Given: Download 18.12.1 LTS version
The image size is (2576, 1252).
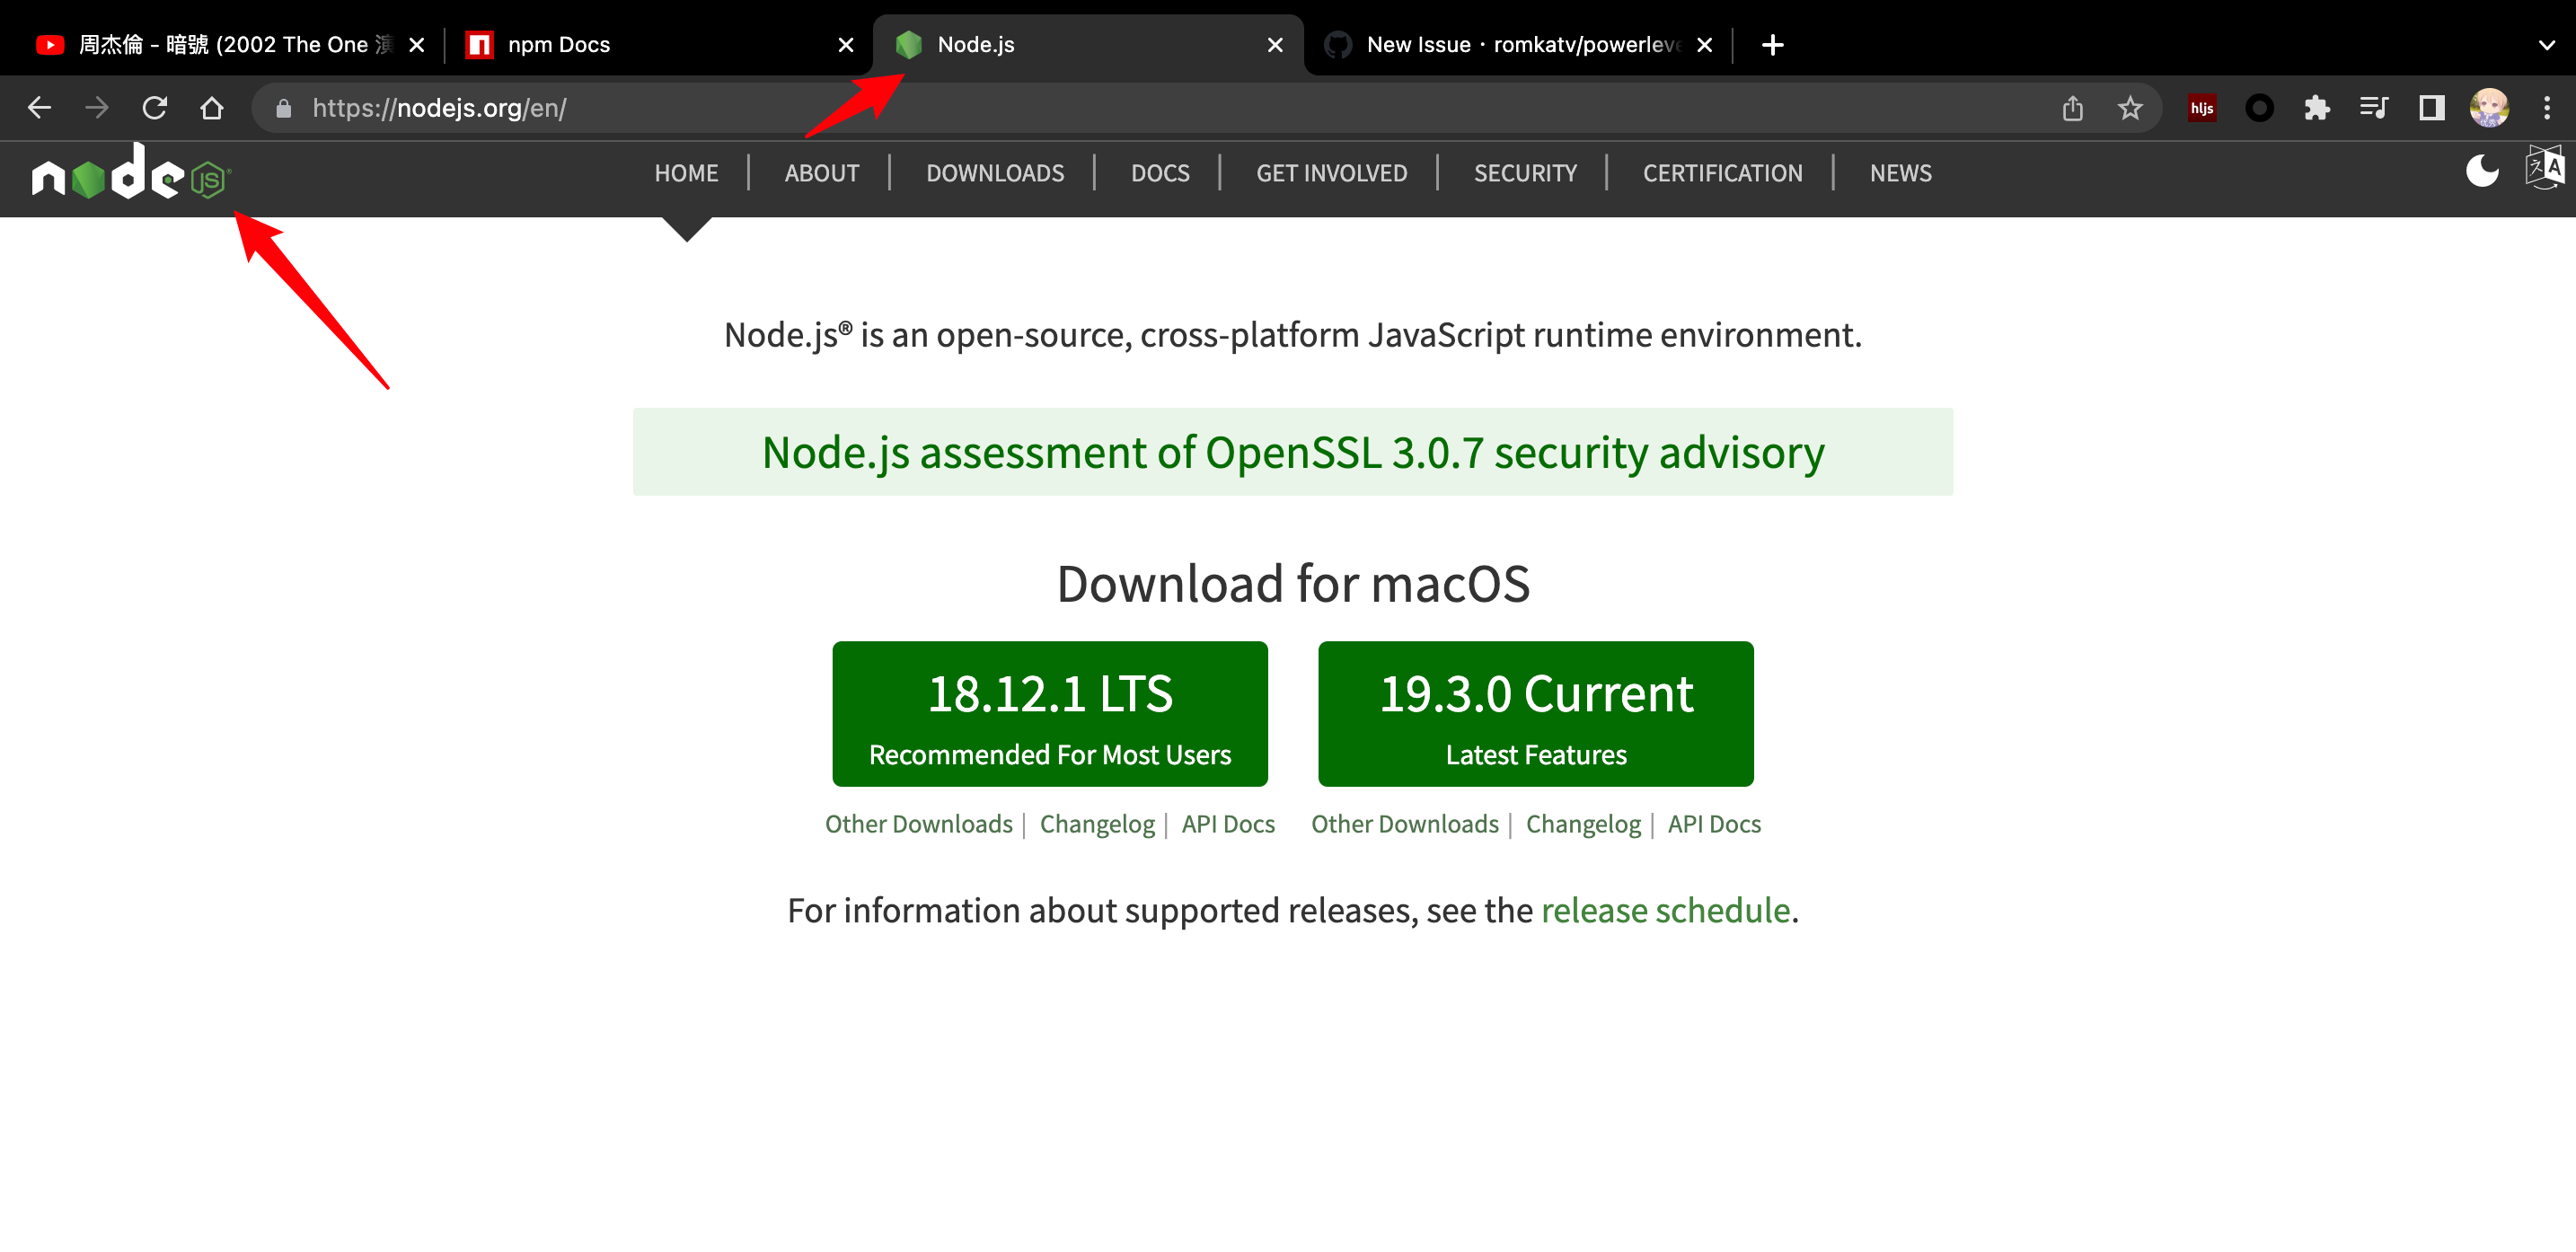Looking at the screenshot, I should [1050, 714].
